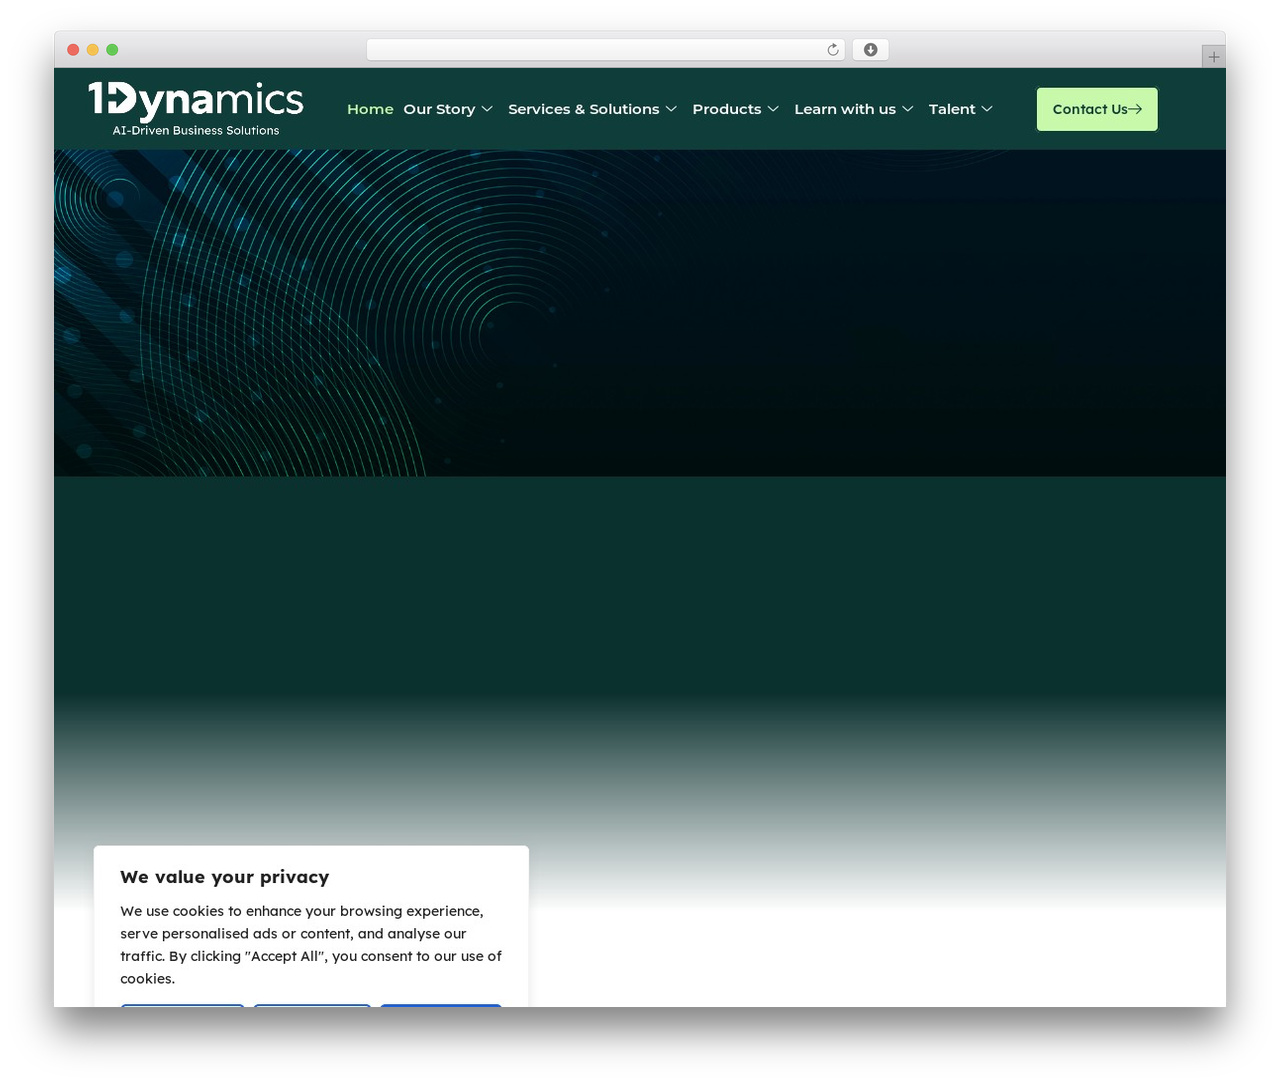This screenshot has width=1280, height=1084.
Task: Open the browser downloads button
Action: coord(871,50)
